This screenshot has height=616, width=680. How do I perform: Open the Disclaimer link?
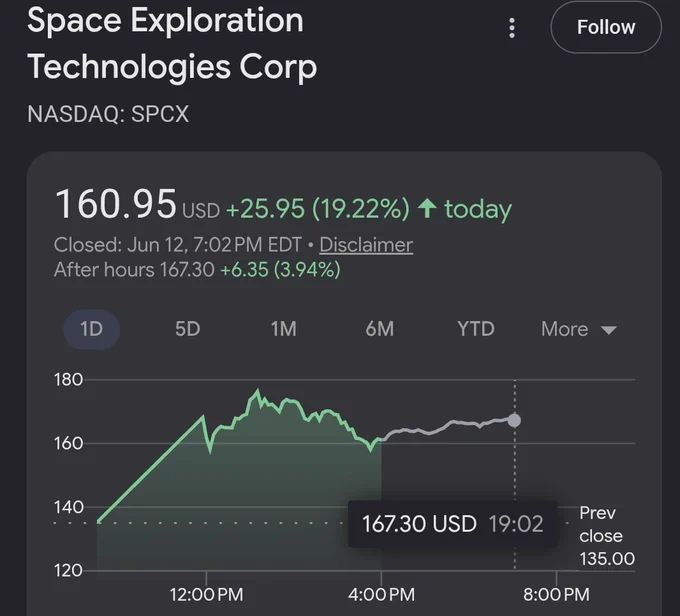click(366, 245)
